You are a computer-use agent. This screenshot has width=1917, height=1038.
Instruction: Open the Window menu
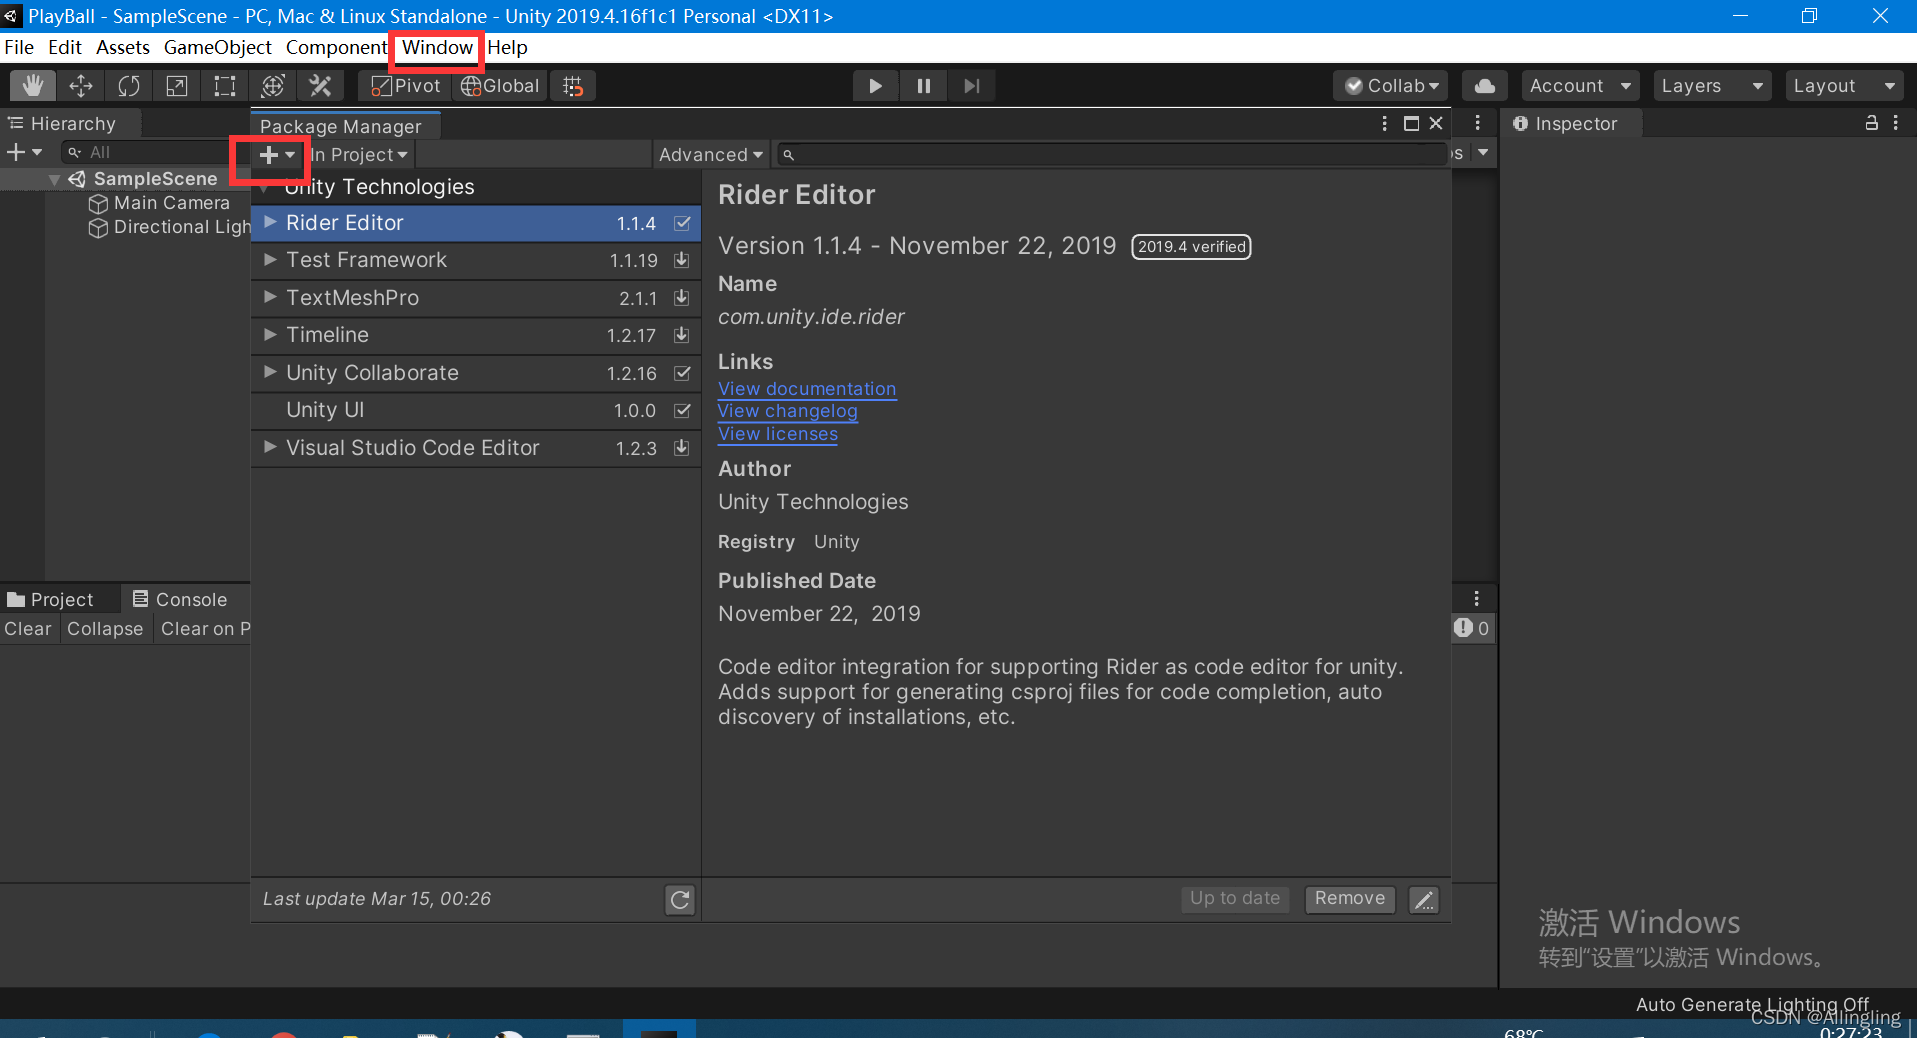point(435,47)
